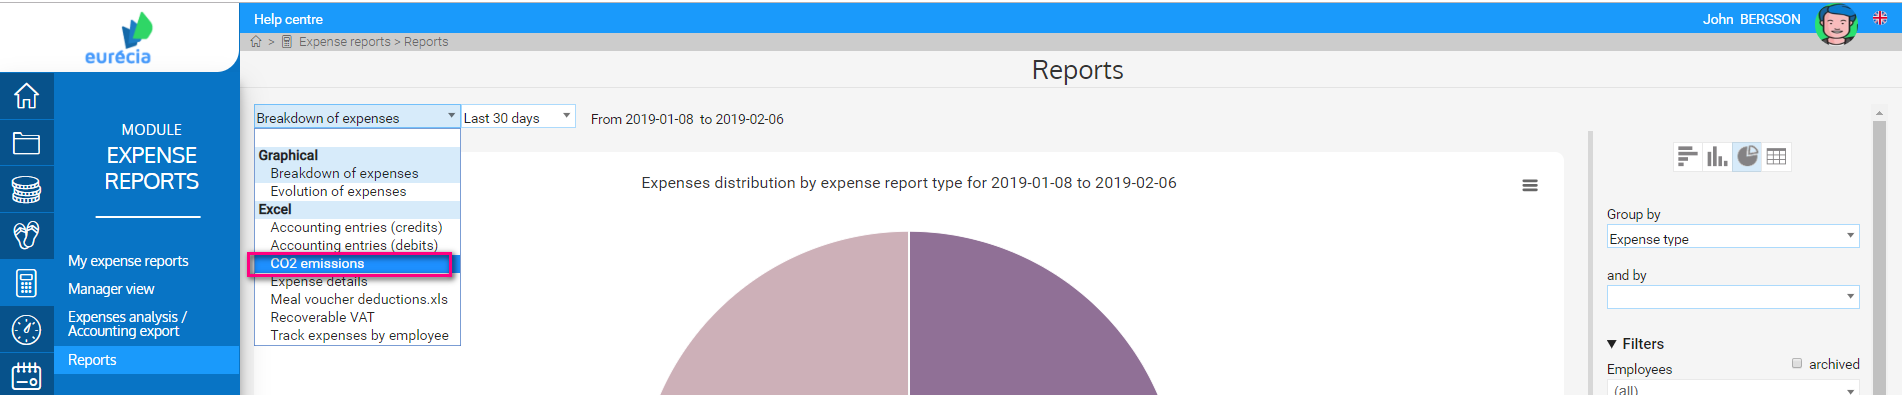Click the breadcrumb home icon
The height and width of the screenshot is (395, 1902).
[x=256, y=42]
